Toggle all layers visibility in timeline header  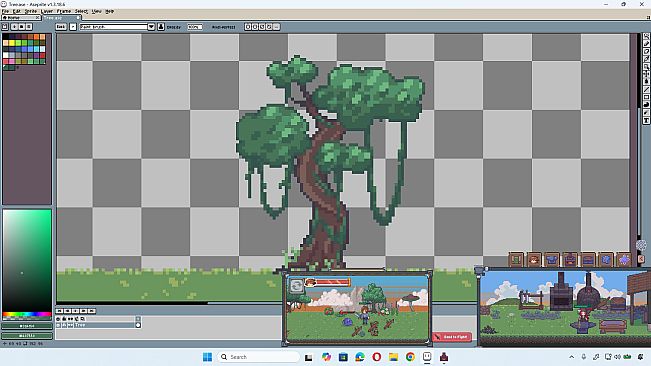tap(59, 319)
